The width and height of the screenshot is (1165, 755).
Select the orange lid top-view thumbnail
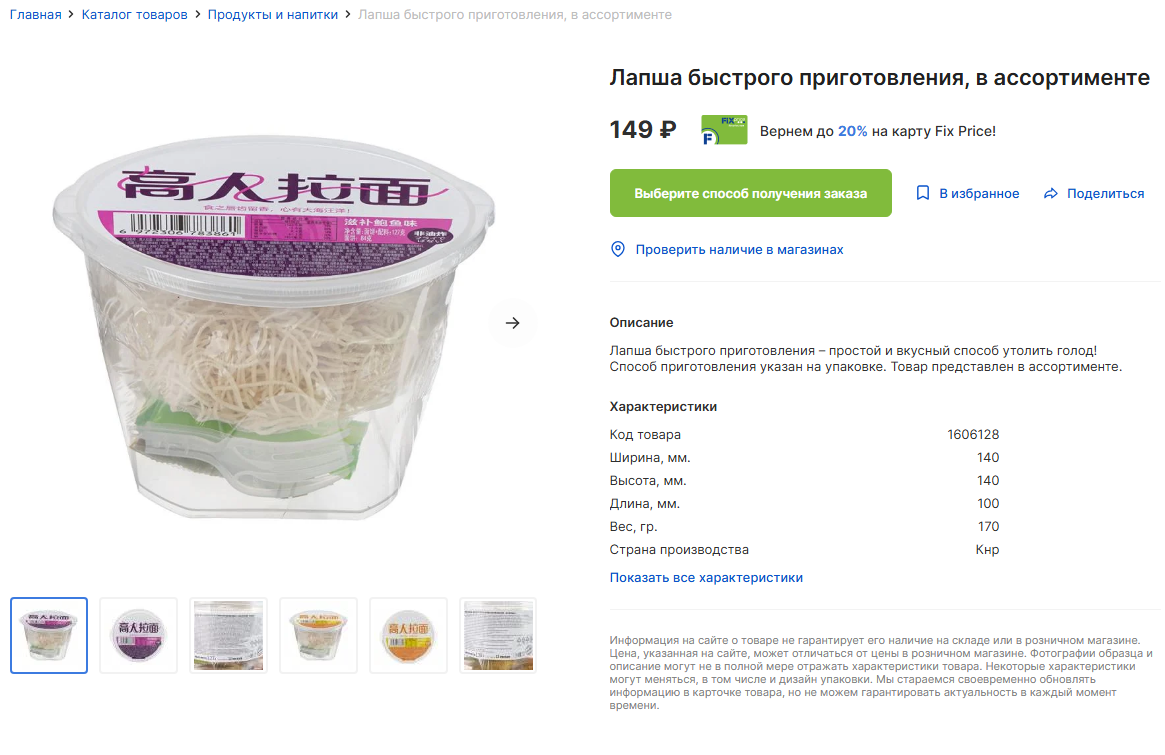pos(409,635)
